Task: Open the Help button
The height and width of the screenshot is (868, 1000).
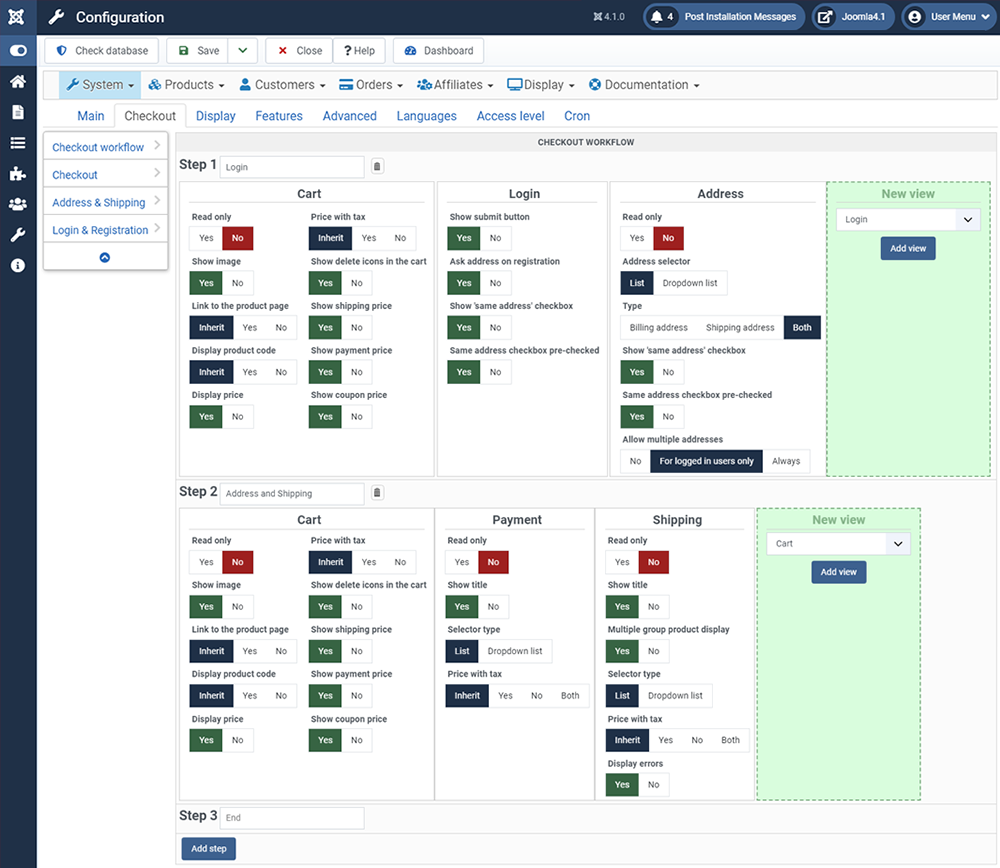Action: (x=359, y=50)
